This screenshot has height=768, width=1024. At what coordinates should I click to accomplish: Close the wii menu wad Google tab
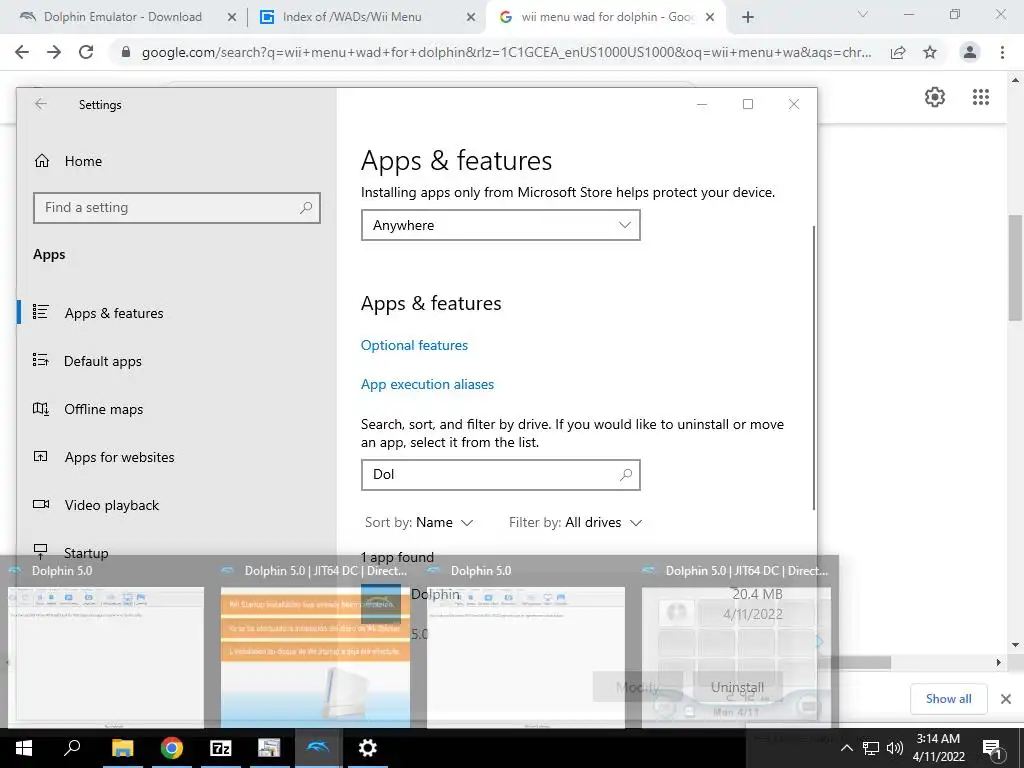710,18
